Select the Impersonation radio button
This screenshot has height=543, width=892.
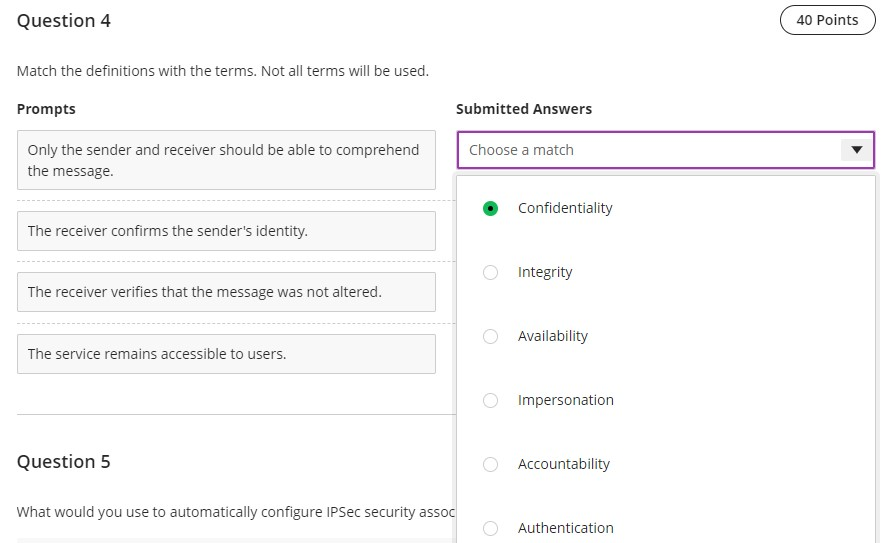tap(490, 400)
